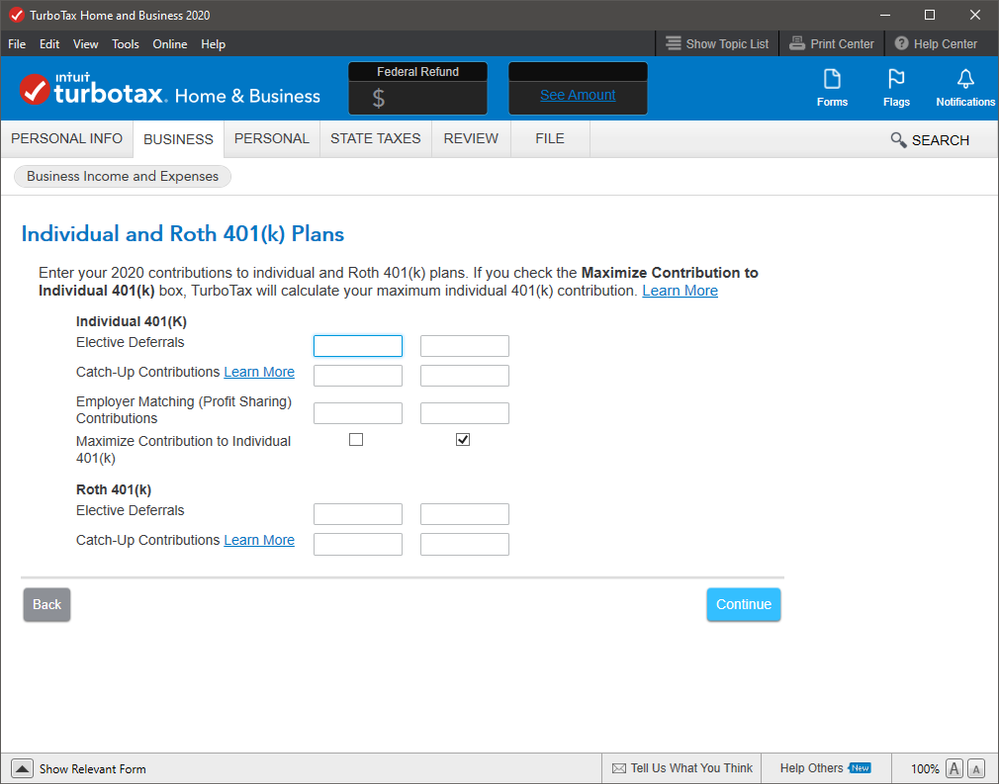Select the BUSINESS tab

[x=178, y=139]
